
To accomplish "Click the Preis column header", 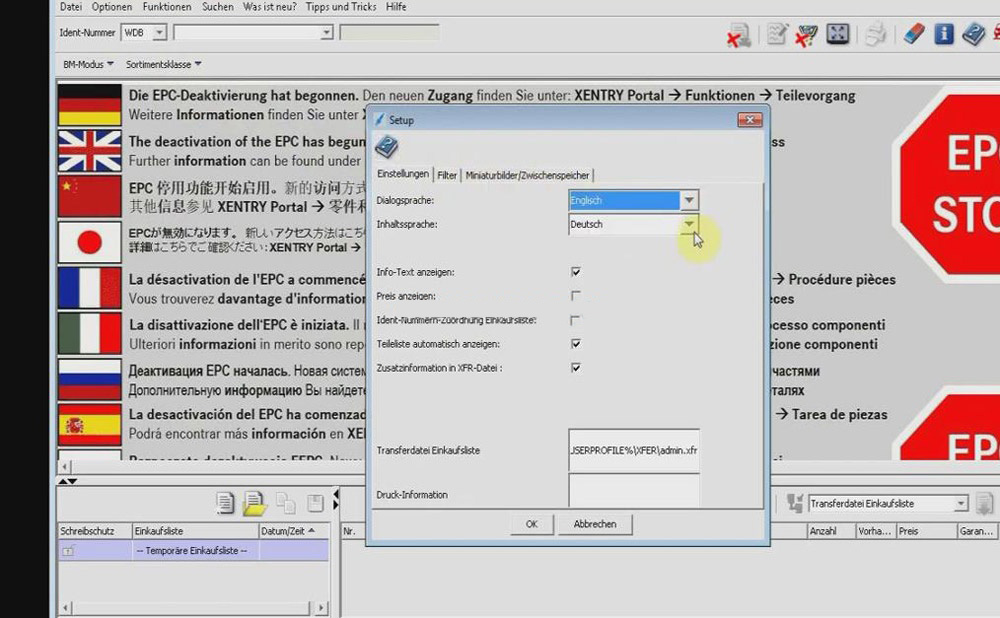I will point(927,531).
